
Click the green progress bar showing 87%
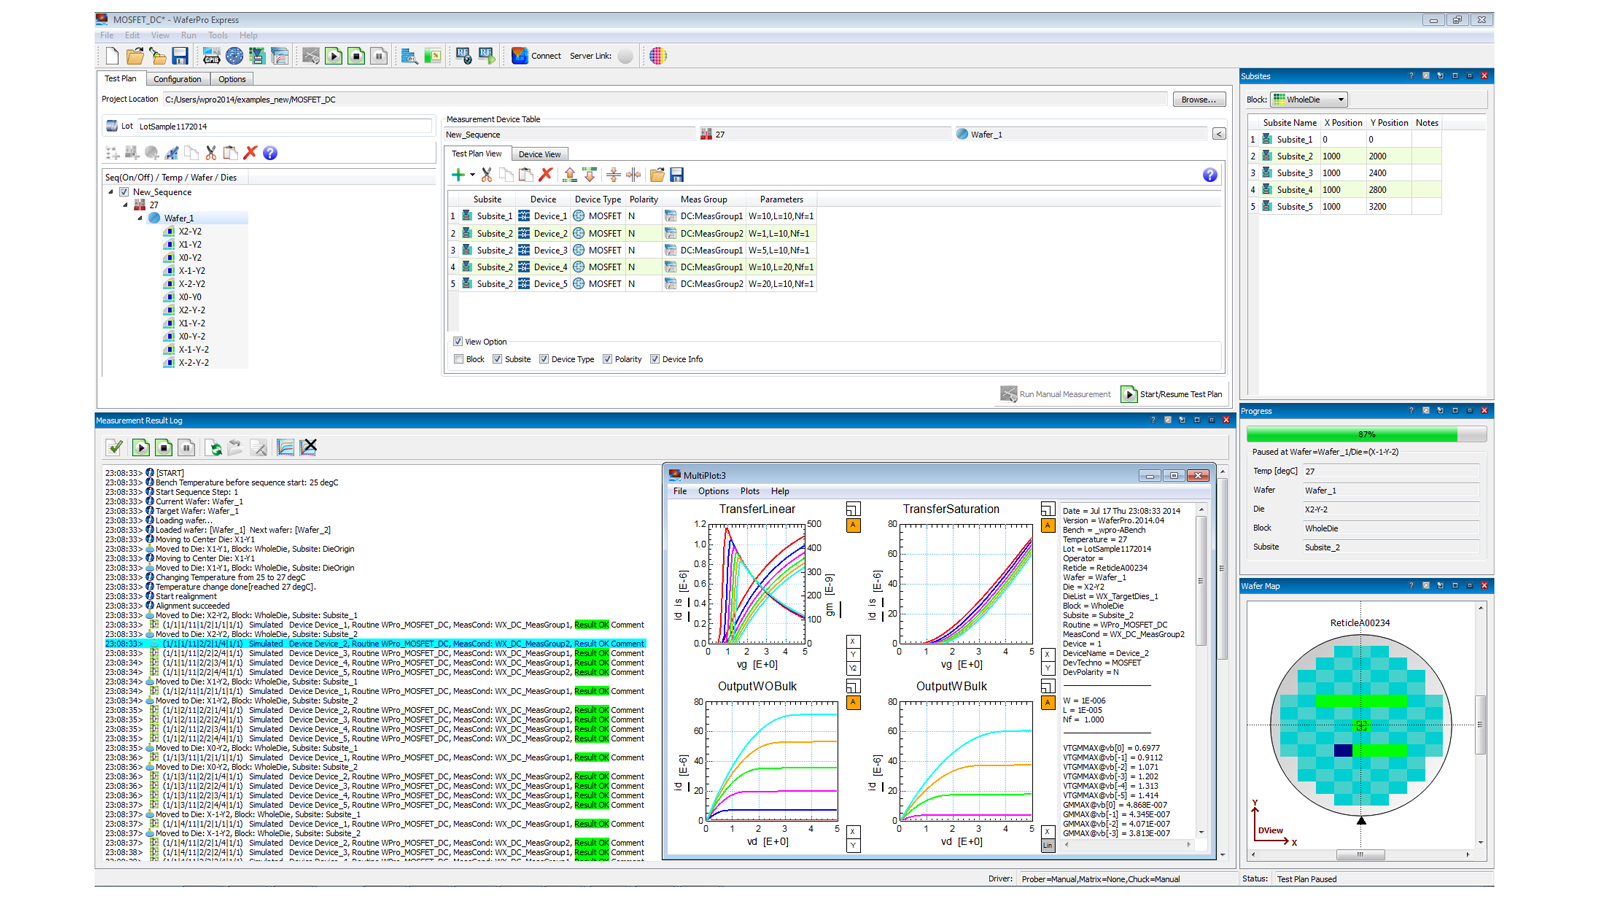pos(1367,434)
